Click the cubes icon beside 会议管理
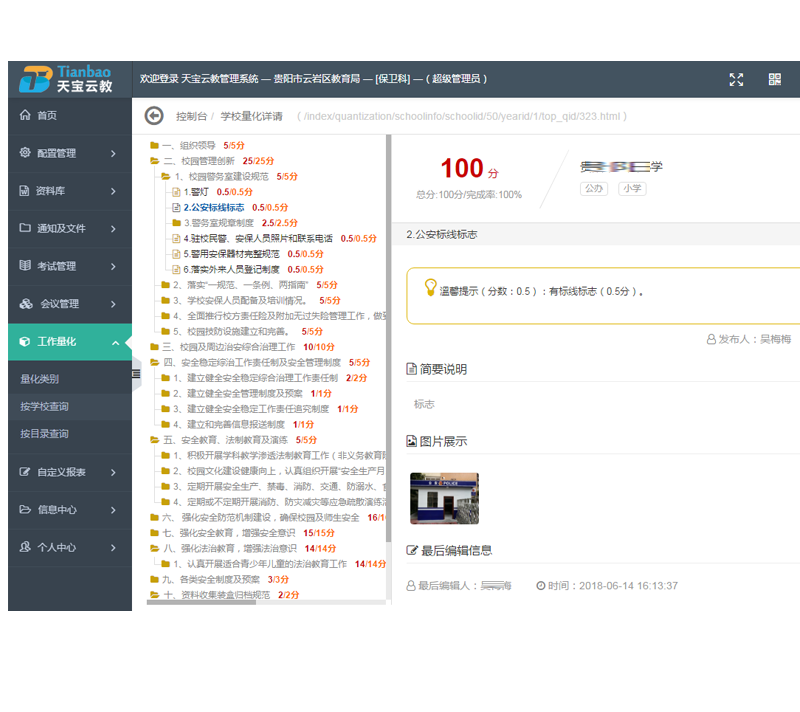800x712 pixels. pos(26,303)
